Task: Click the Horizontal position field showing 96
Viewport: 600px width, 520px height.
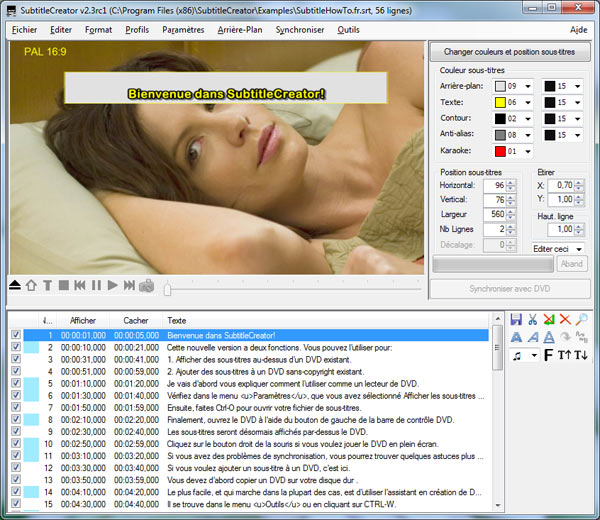Action: pos(495,186)
